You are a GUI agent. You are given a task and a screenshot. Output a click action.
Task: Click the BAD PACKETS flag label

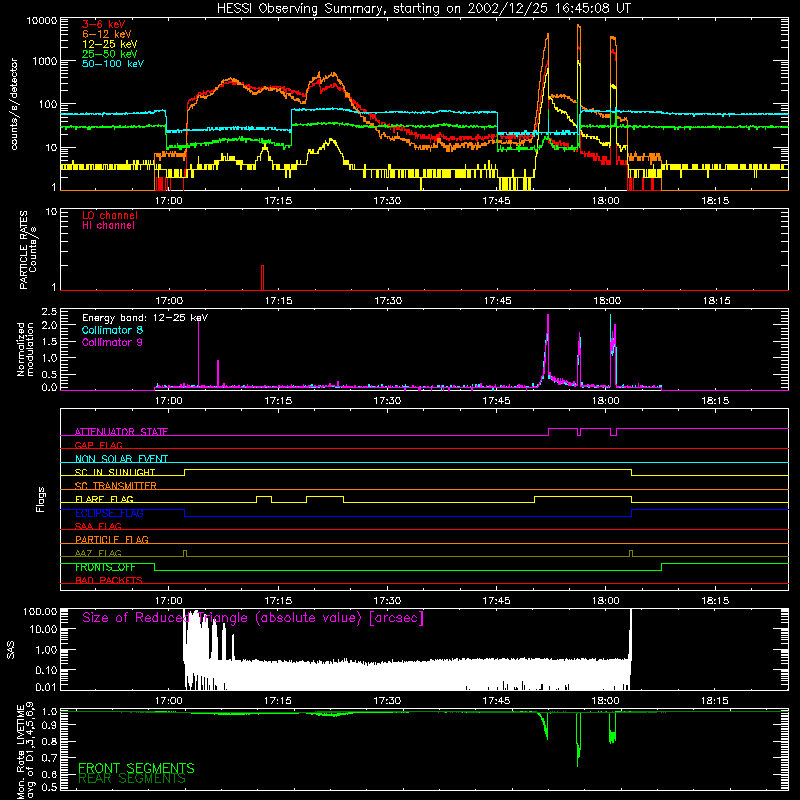click(109, 580)
